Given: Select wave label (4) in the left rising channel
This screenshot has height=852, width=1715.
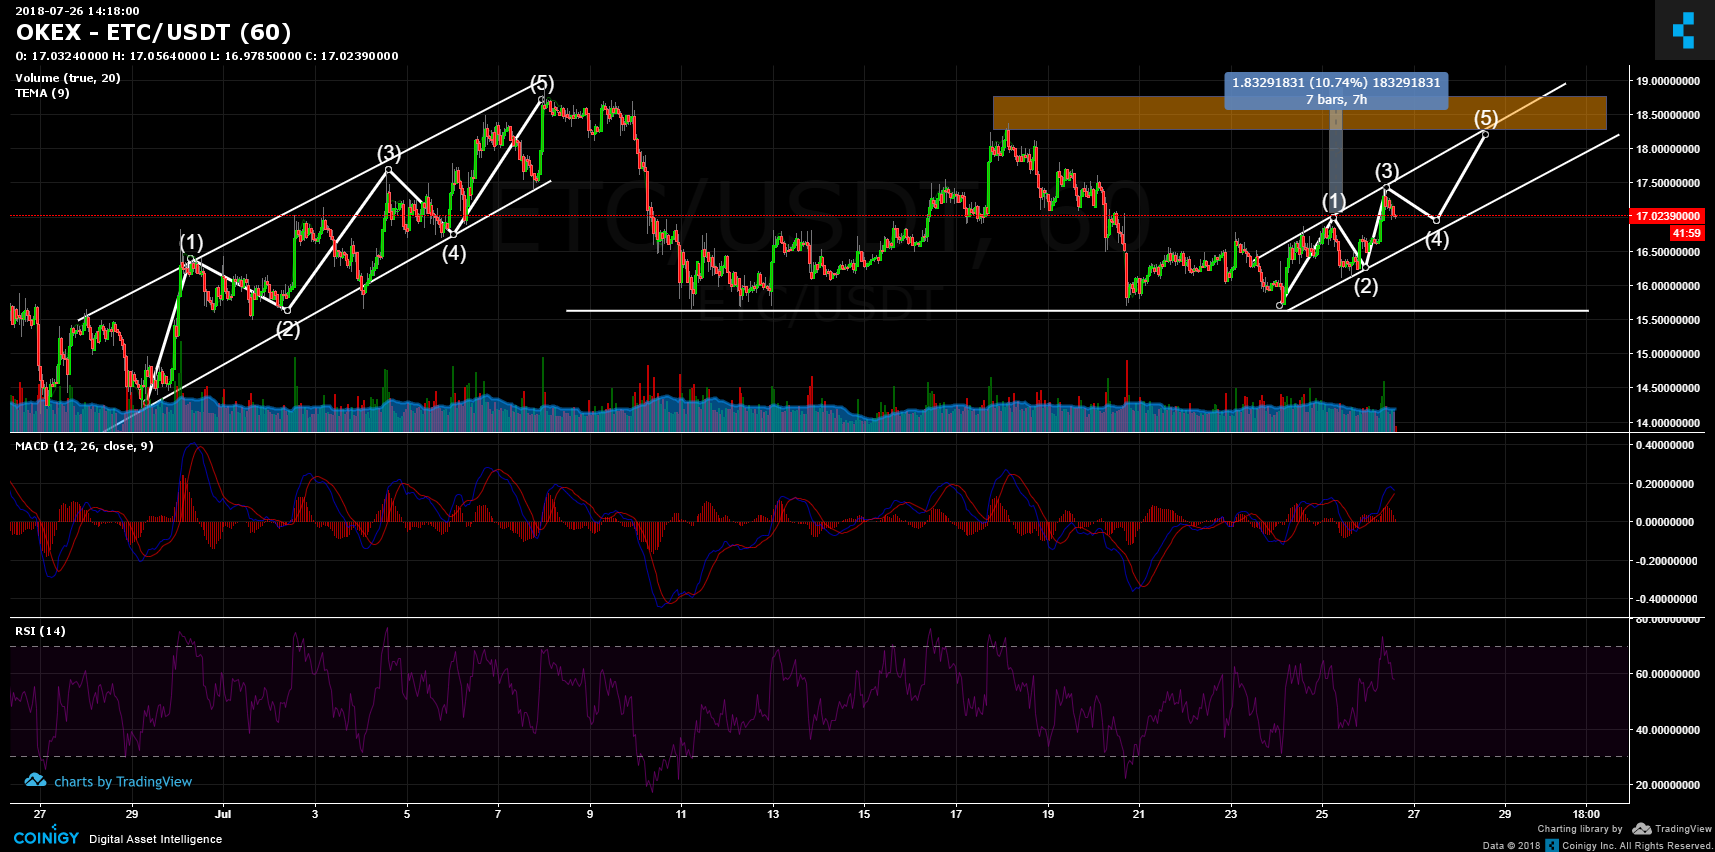Looking at the screenshot, I should click(454, 253).
